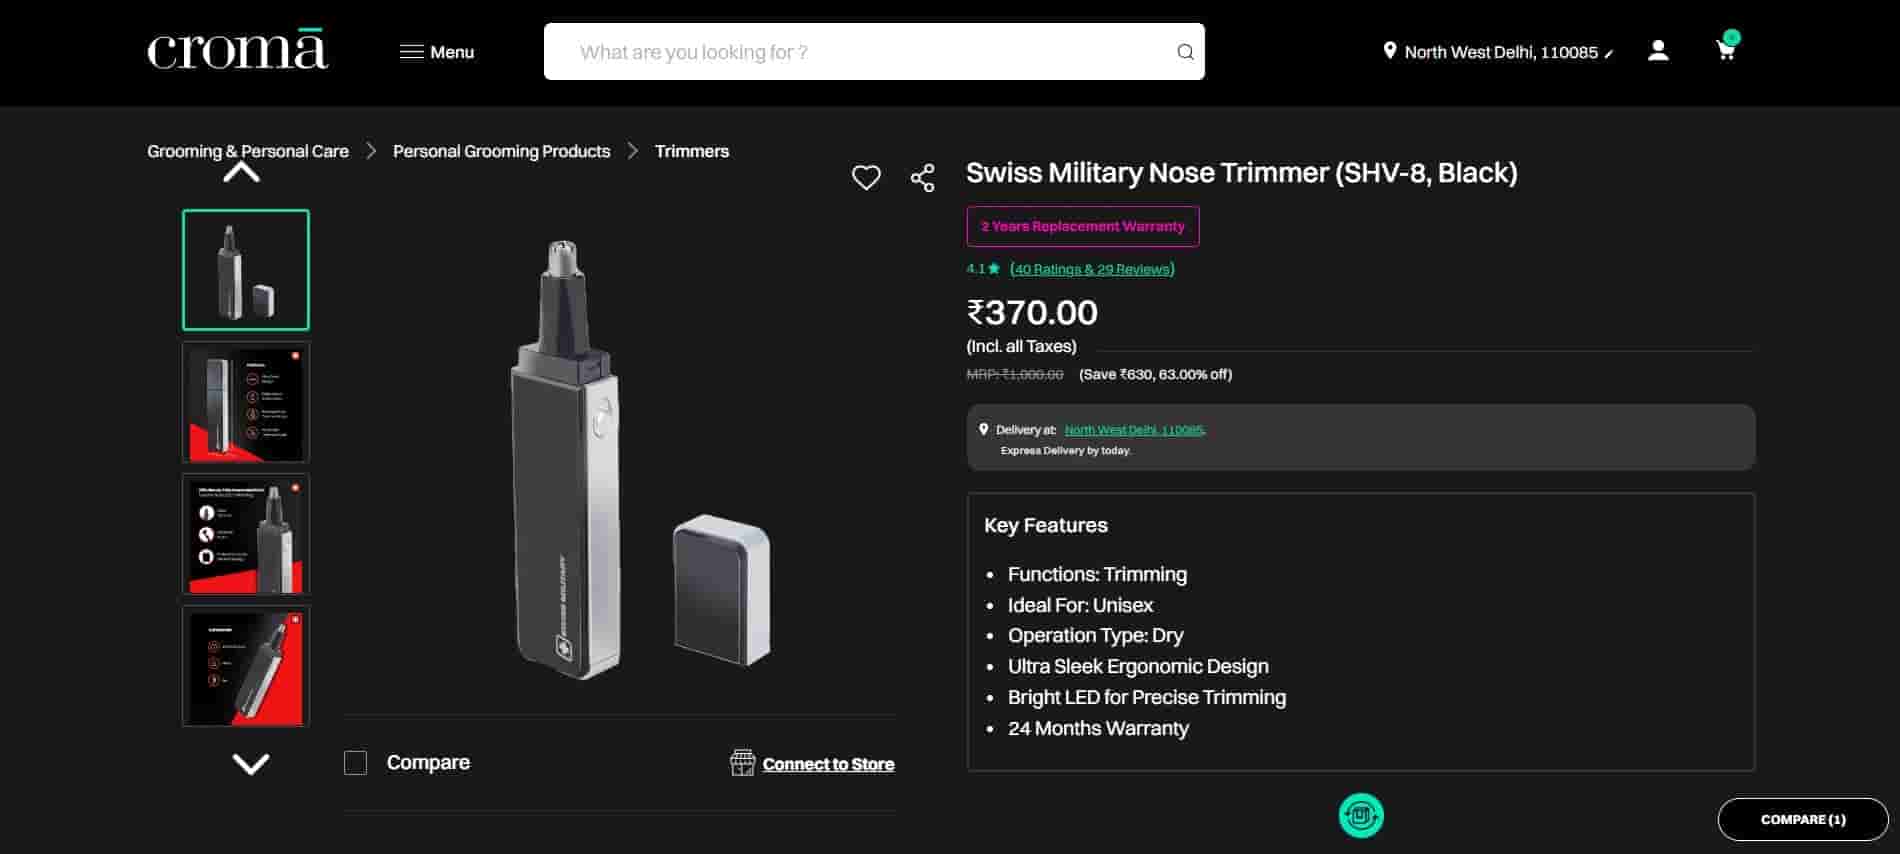Open the 40 Ratings & 29 Reviews link
Screen dimensions: 1900x854
[x=1092, y=269]
